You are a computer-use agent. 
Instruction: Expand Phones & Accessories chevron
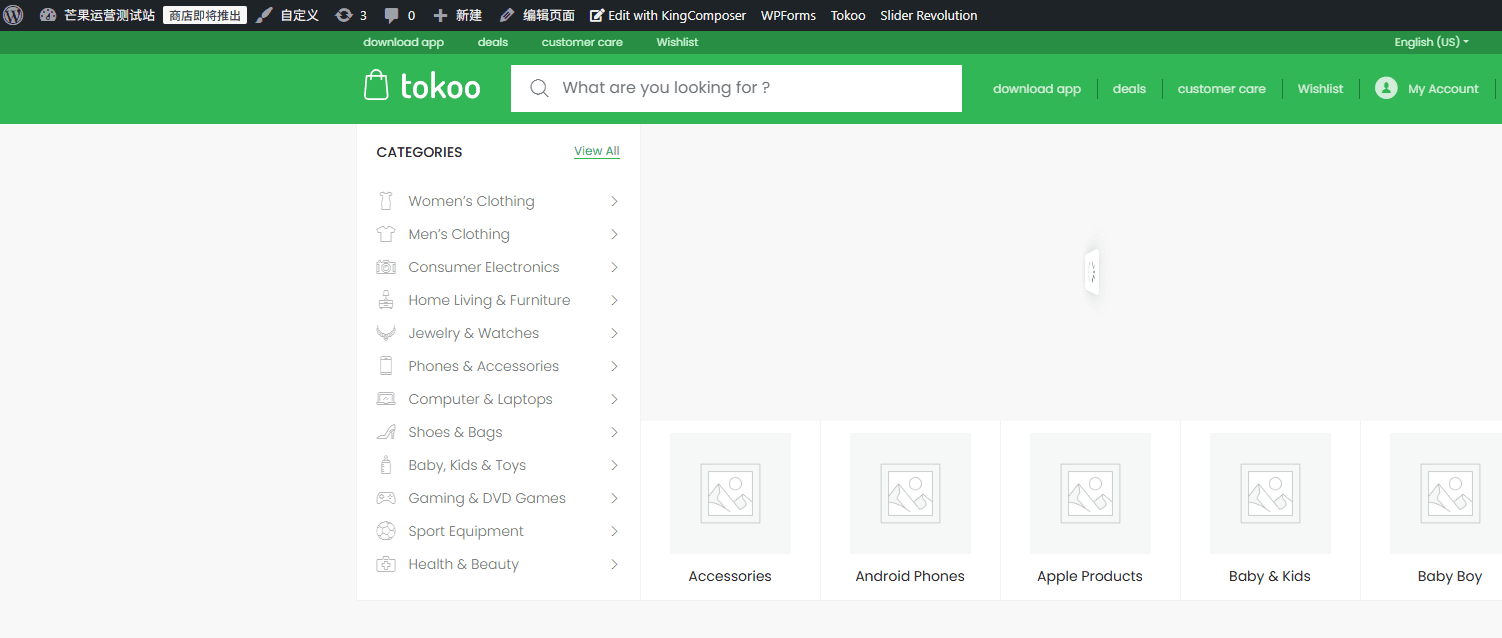614,366
